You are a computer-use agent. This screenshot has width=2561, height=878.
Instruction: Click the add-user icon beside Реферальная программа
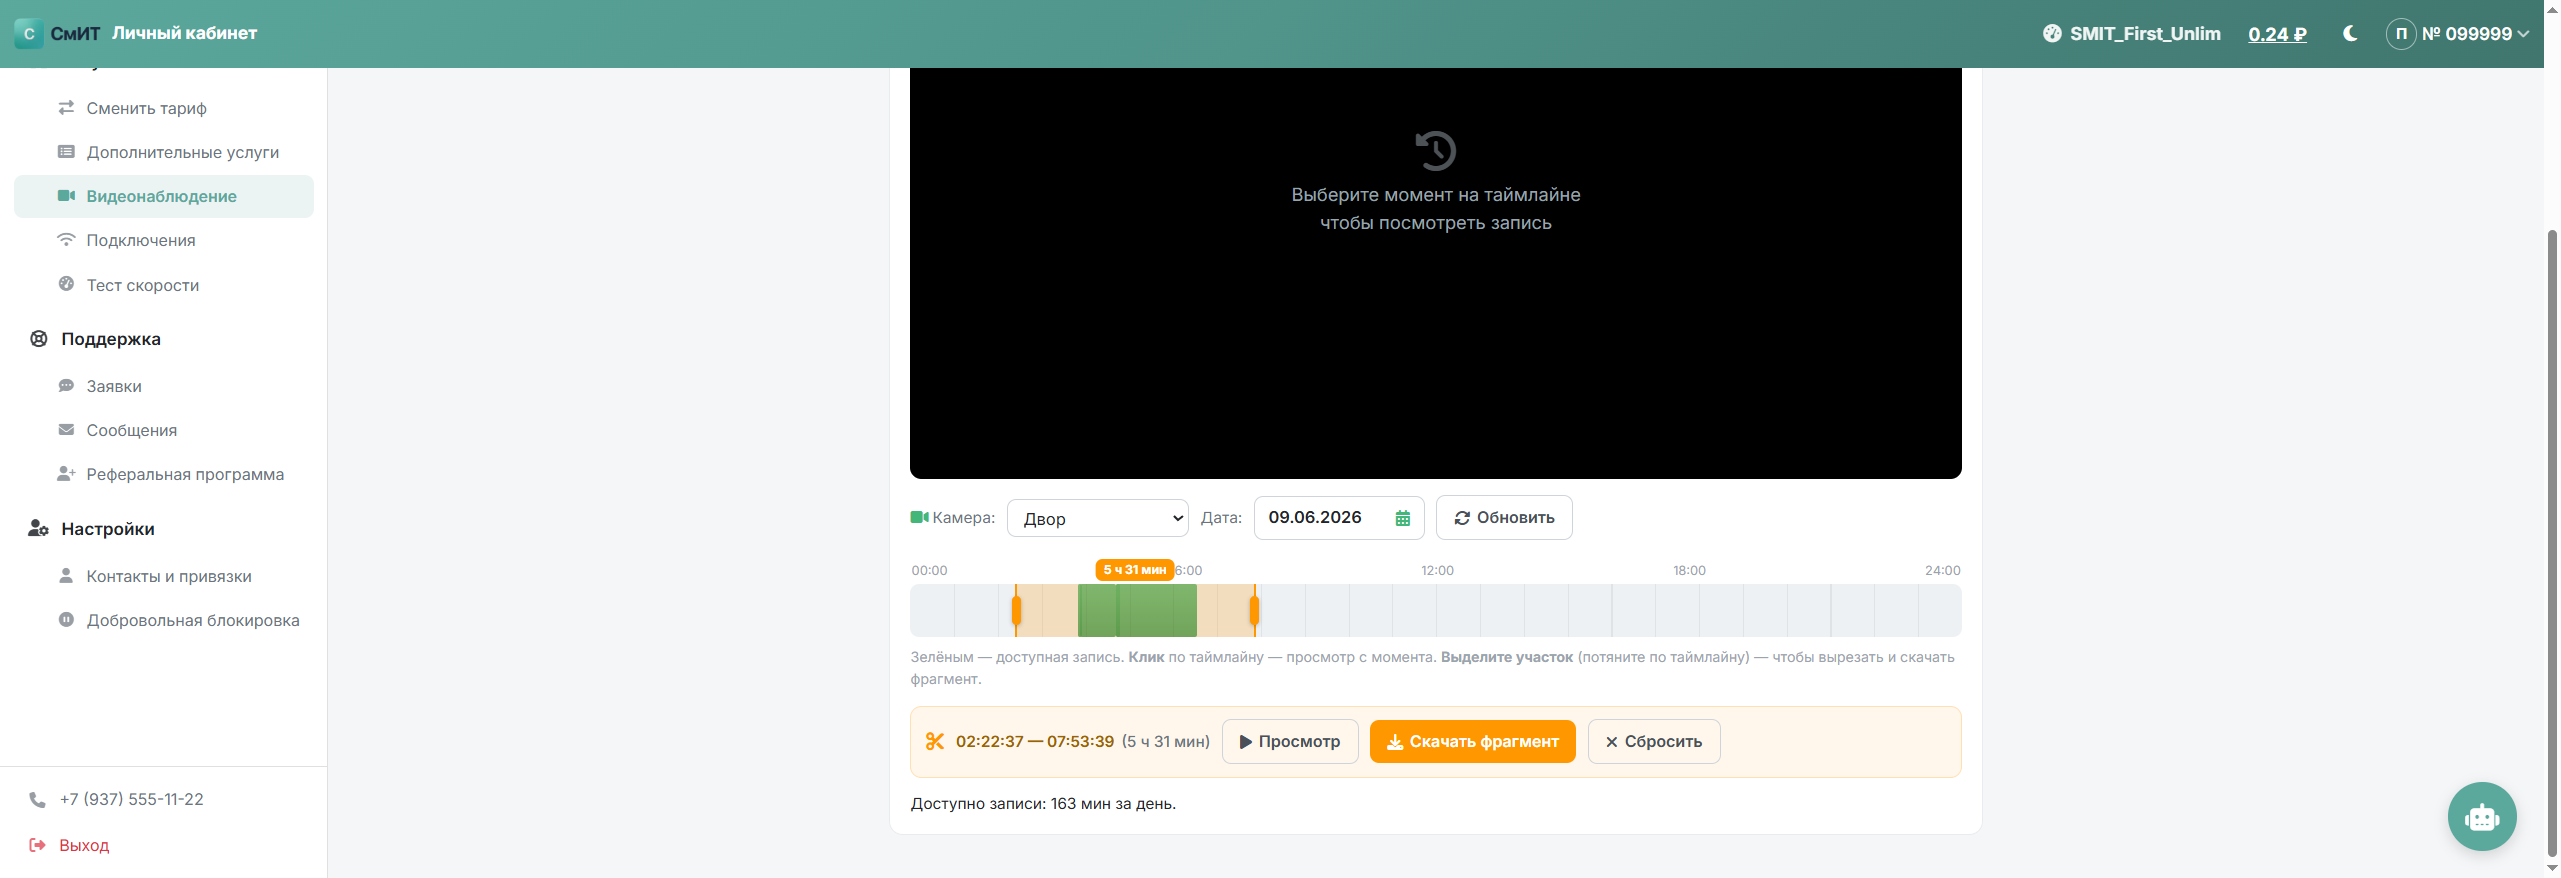click(66, 474)
